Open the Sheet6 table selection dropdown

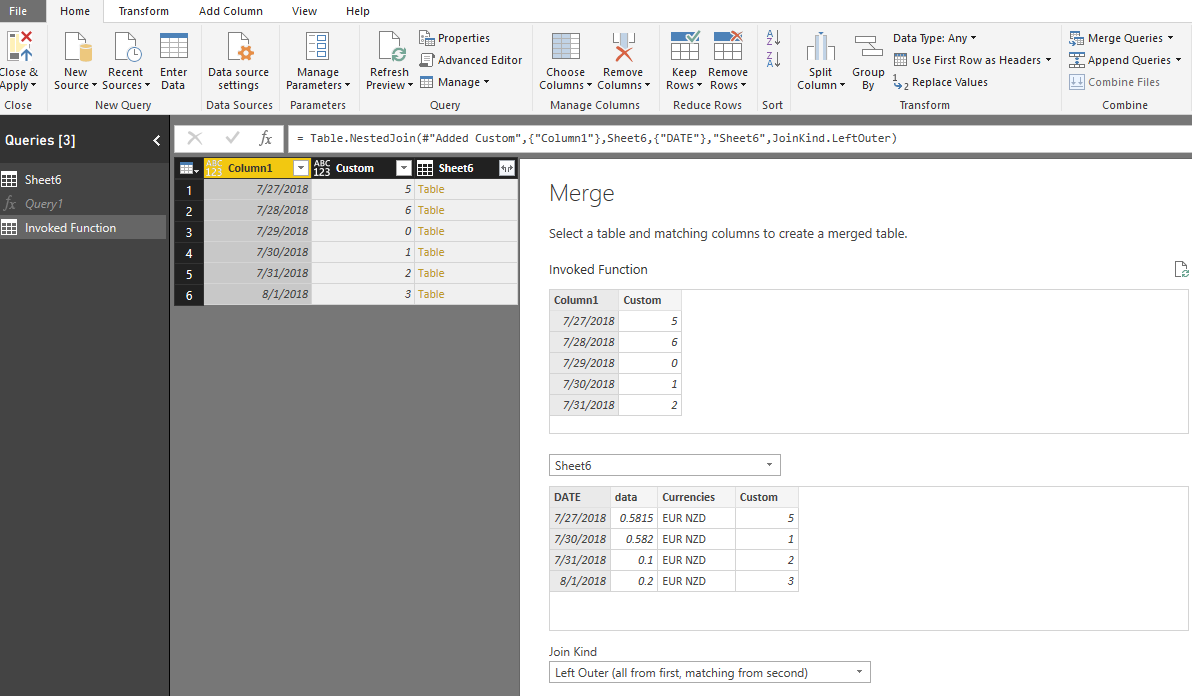pos(664,465)
